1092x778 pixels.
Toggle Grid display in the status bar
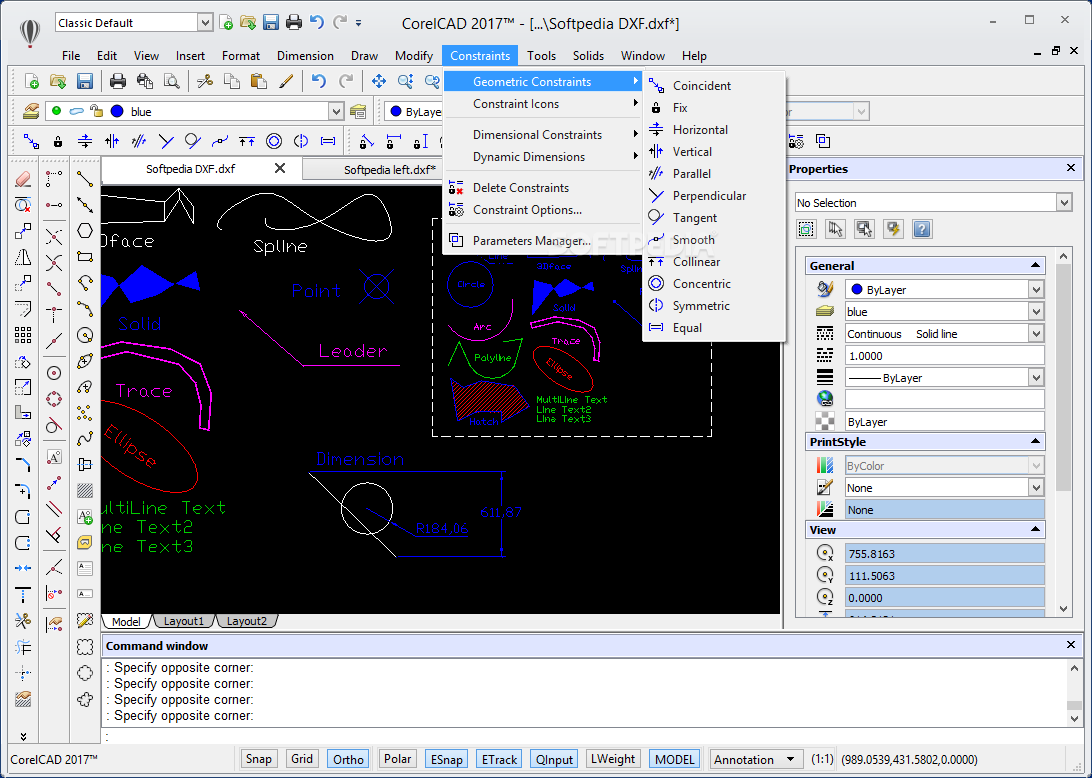click(302, 759)
